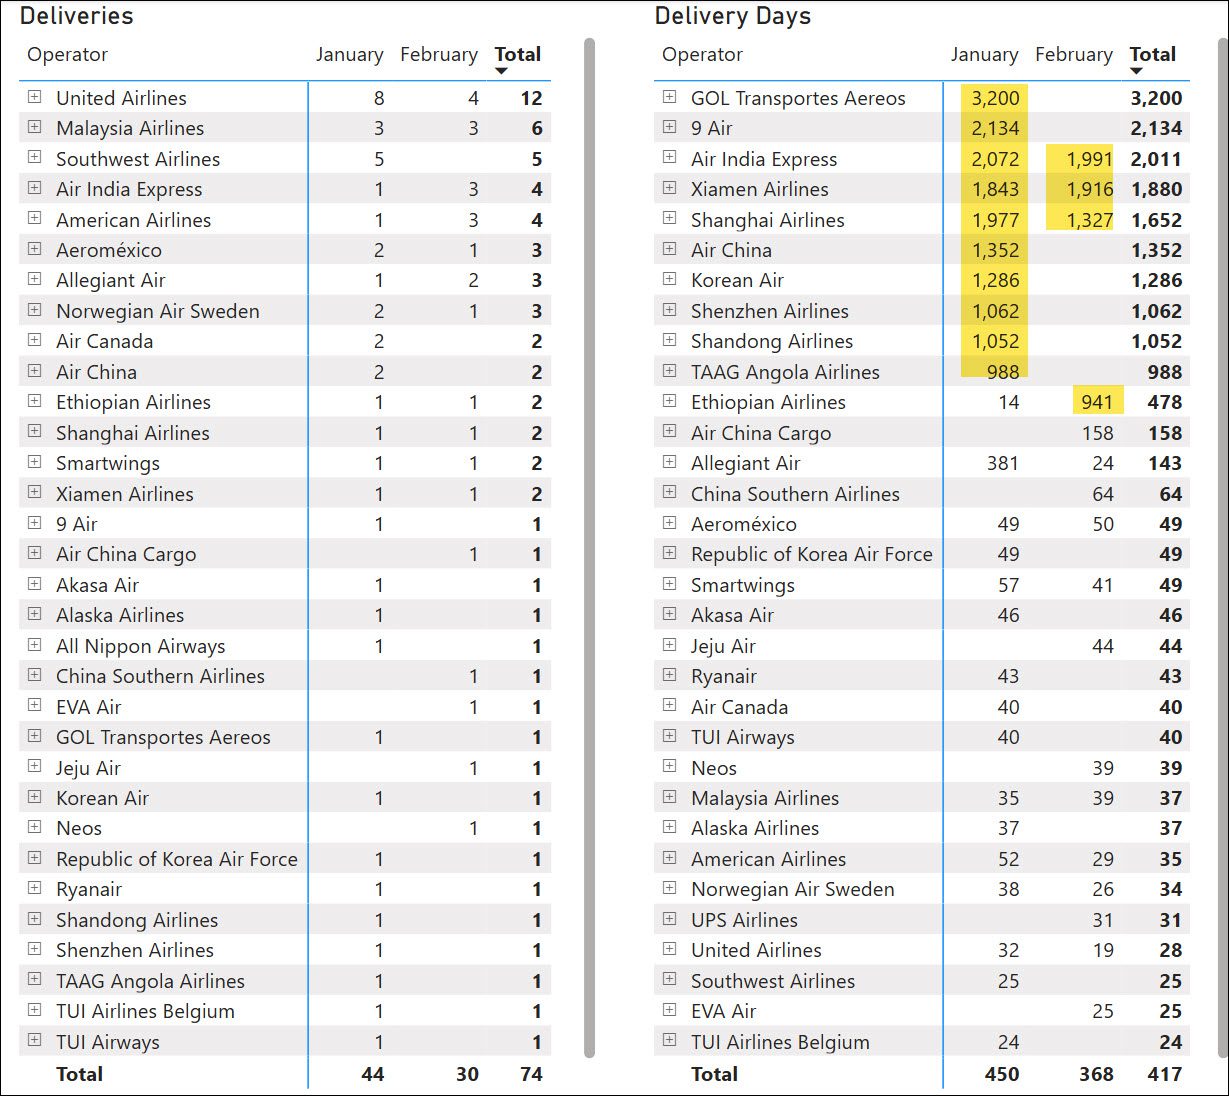This screenshot has width=1229, height=1096.
Task: Sort Deliveries table by Total column header
Action: tap(517, 55)
